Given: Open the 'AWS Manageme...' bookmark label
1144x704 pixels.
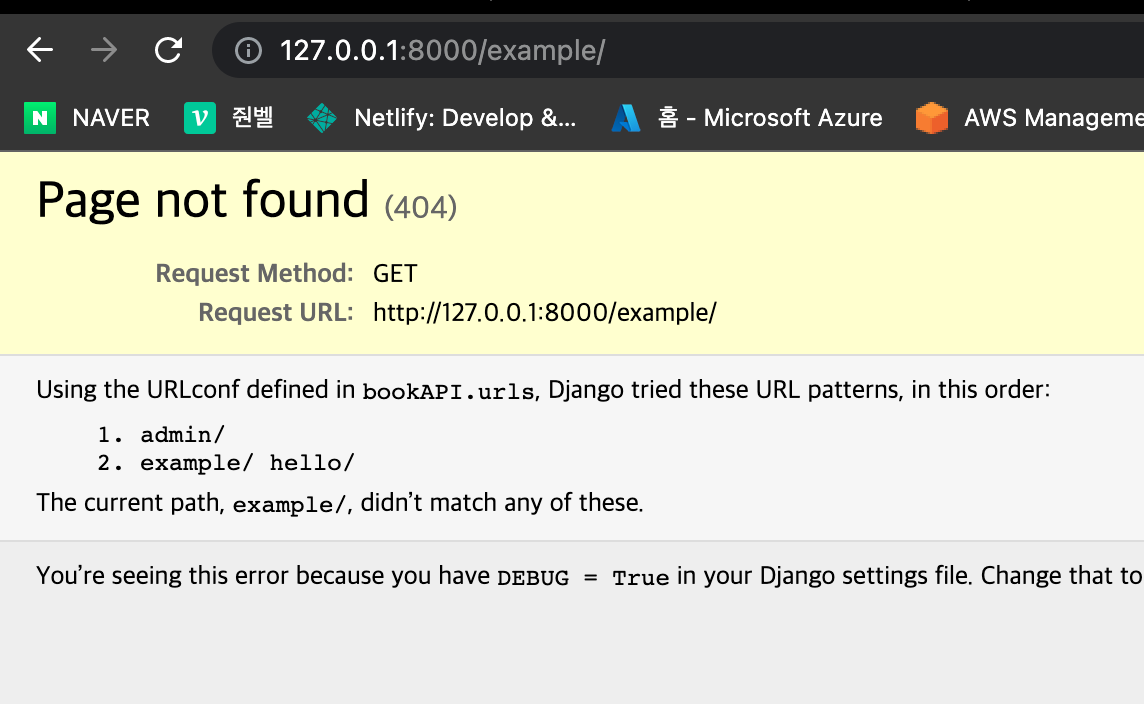Looking at the screenshot, I should pos(1052,118).
